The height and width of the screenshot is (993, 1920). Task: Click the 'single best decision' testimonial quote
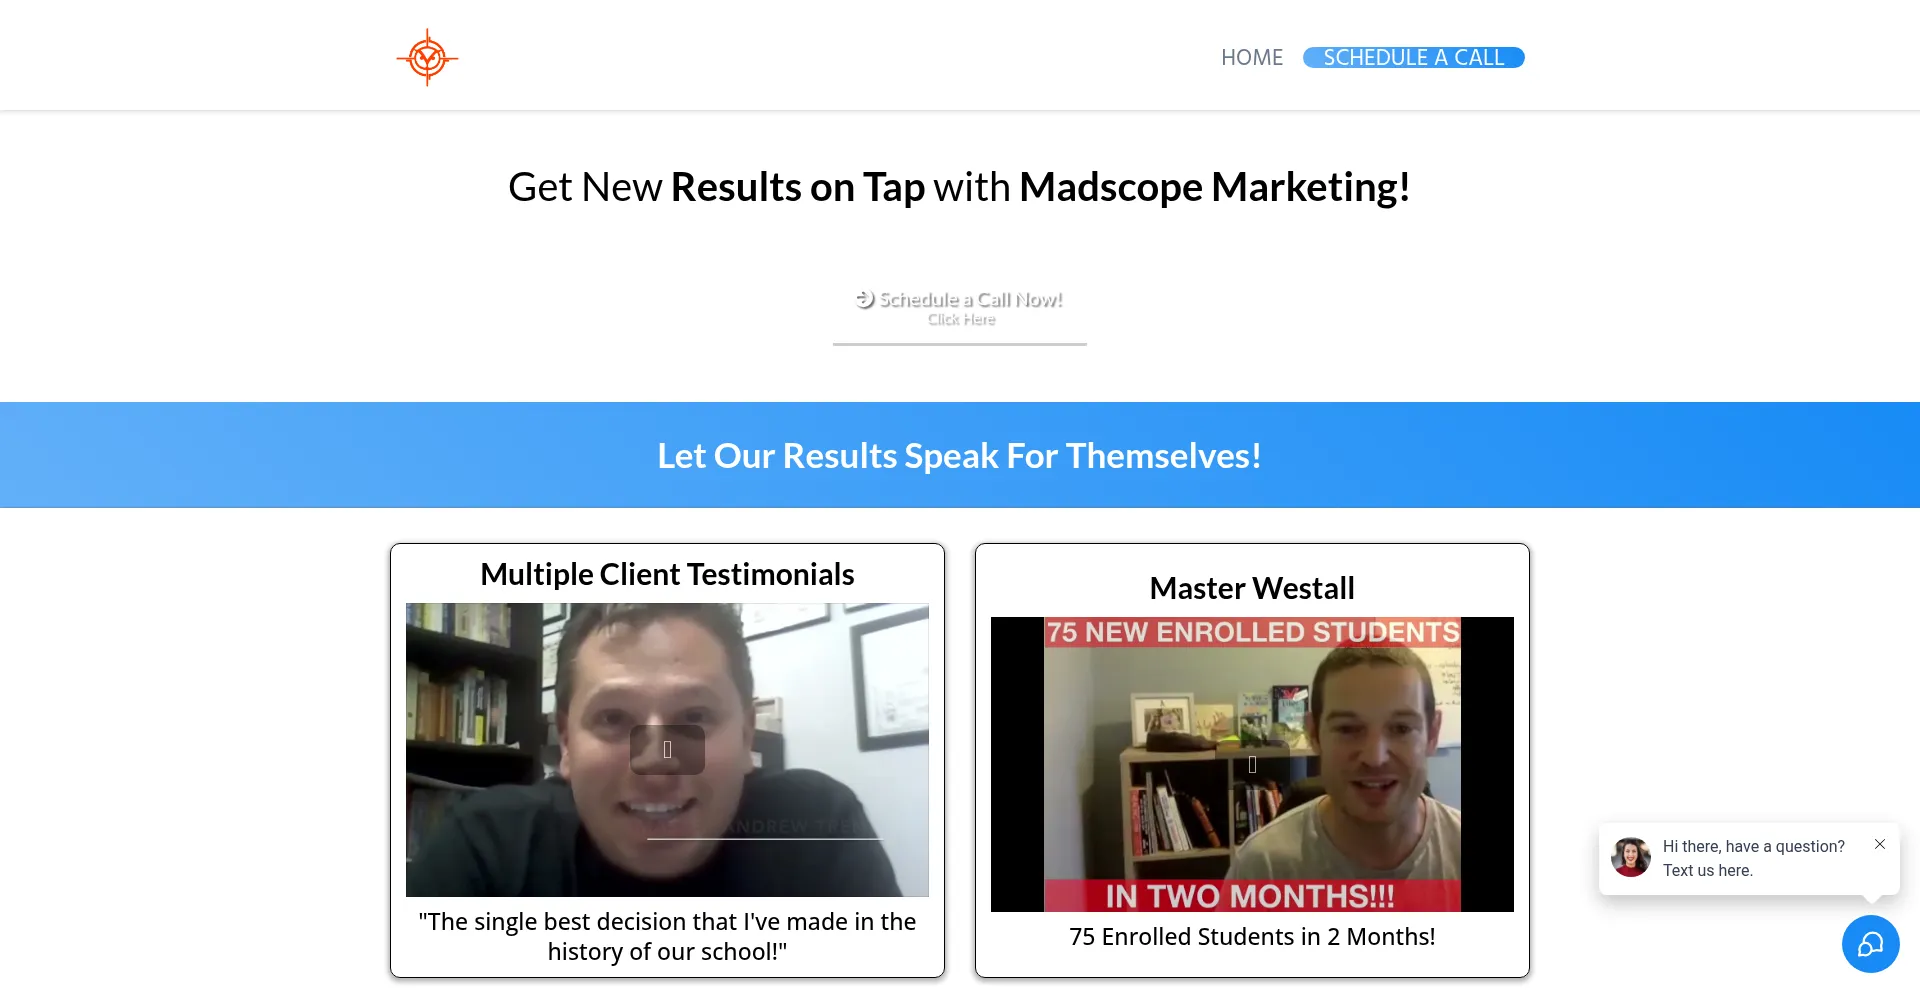(x=667, y=936)
